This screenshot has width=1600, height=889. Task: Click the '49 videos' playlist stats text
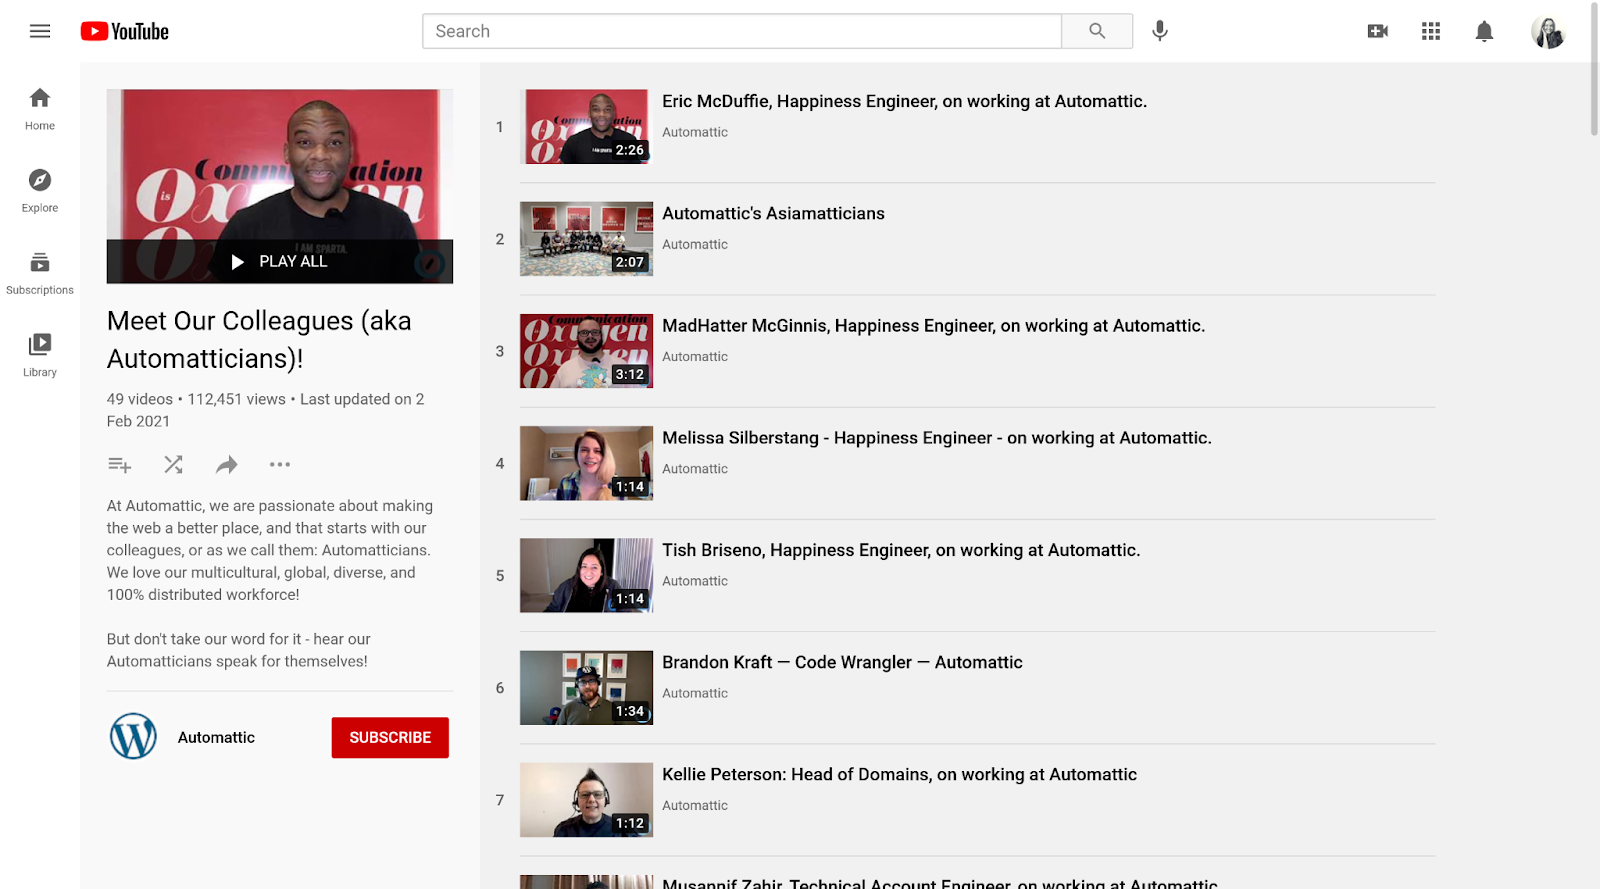tap(140, 399)
